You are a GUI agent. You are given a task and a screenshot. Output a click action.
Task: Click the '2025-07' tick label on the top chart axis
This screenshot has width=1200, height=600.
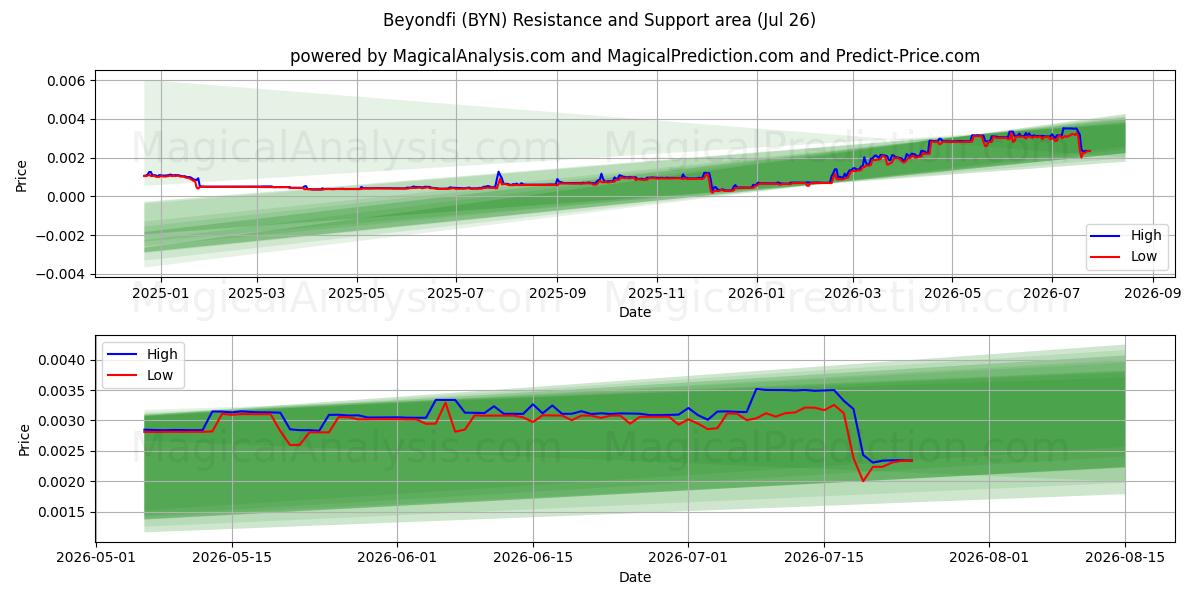457,294
